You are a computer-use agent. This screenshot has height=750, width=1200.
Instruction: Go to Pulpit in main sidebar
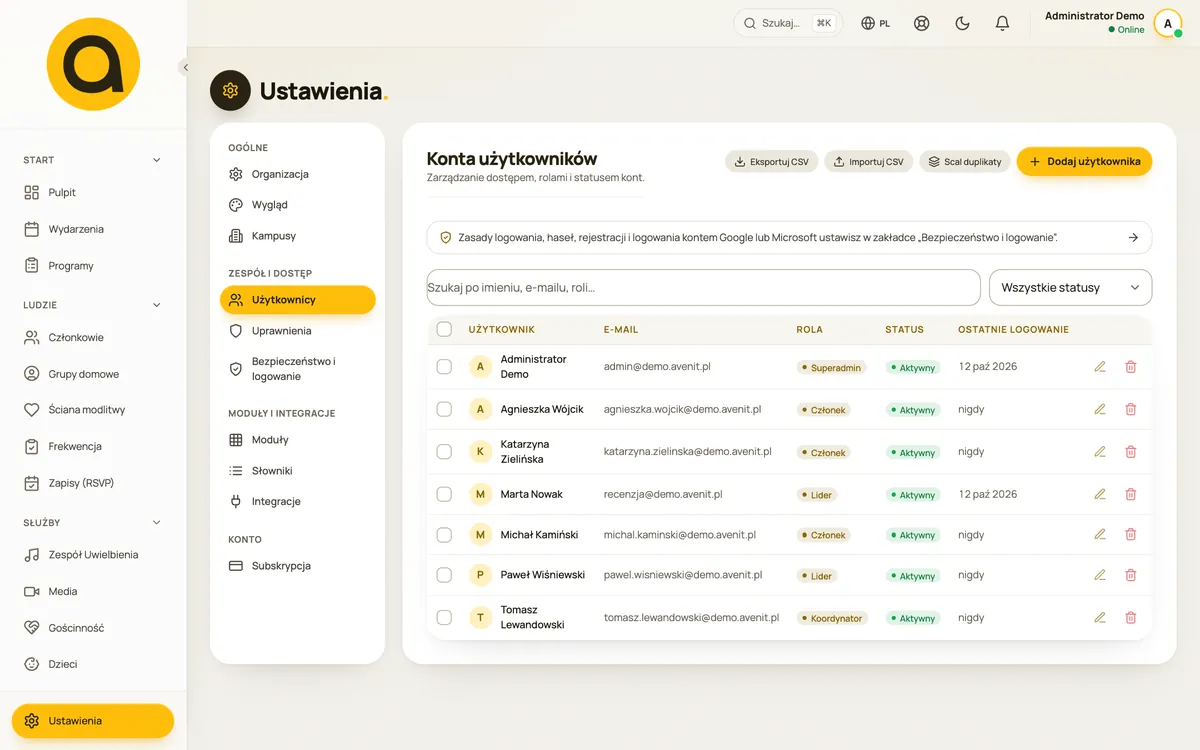click(93, 193)
